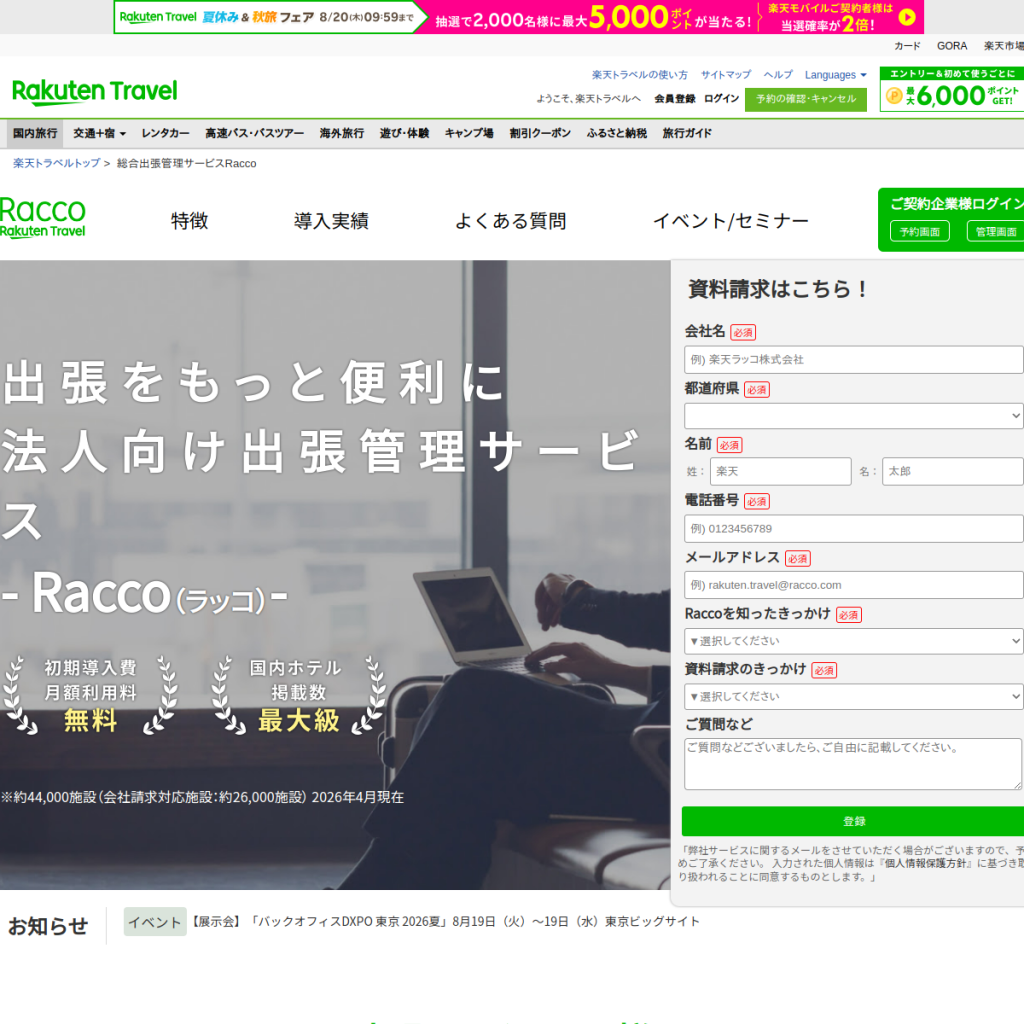Viewport: 1024px width, 1024px height.
Task: Click the 楽天トラベルトップ breadcrumb link
Action: (x=57, y=163)
